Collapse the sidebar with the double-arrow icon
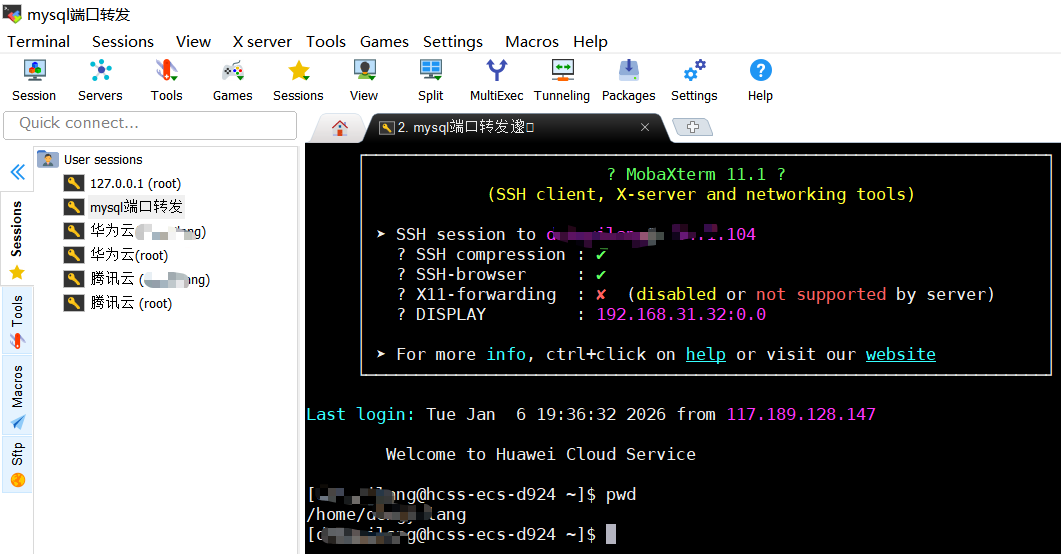 pyautogui.click(x=18, y=172)
